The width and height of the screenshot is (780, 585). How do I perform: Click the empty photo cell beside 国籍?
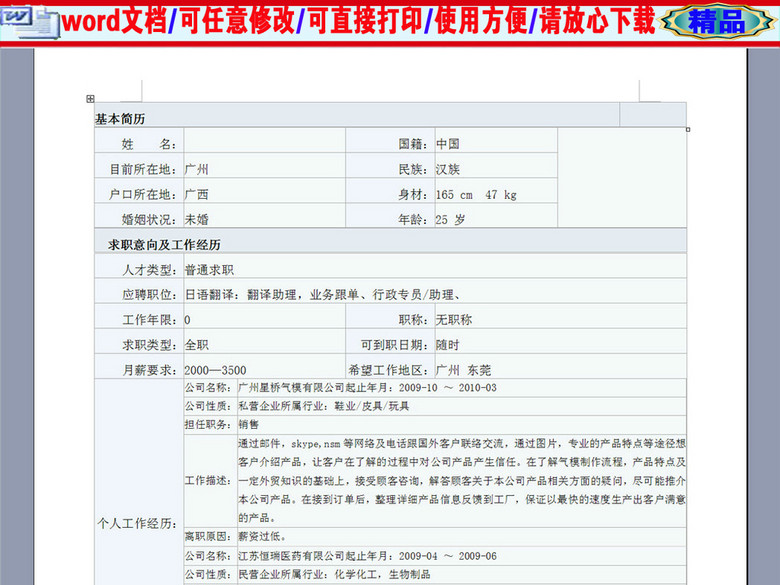tap(622, 178)
